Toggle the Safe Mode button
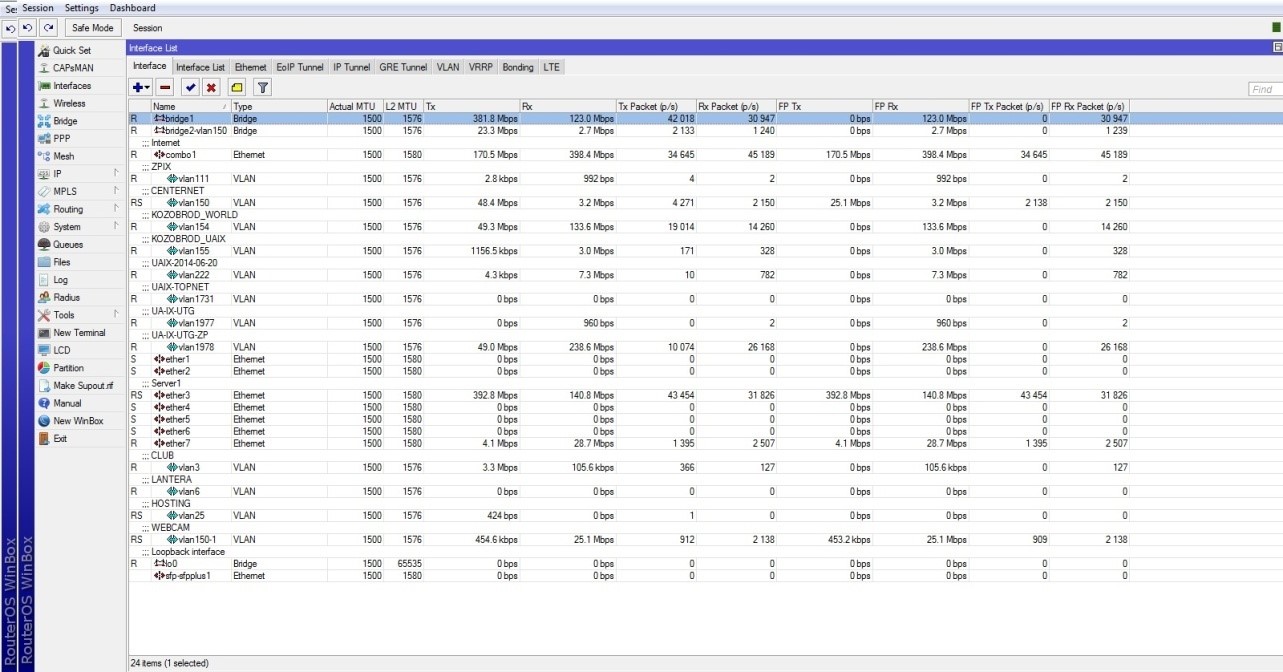Viewport: 1283px width, 672px height. coord(93,28)
